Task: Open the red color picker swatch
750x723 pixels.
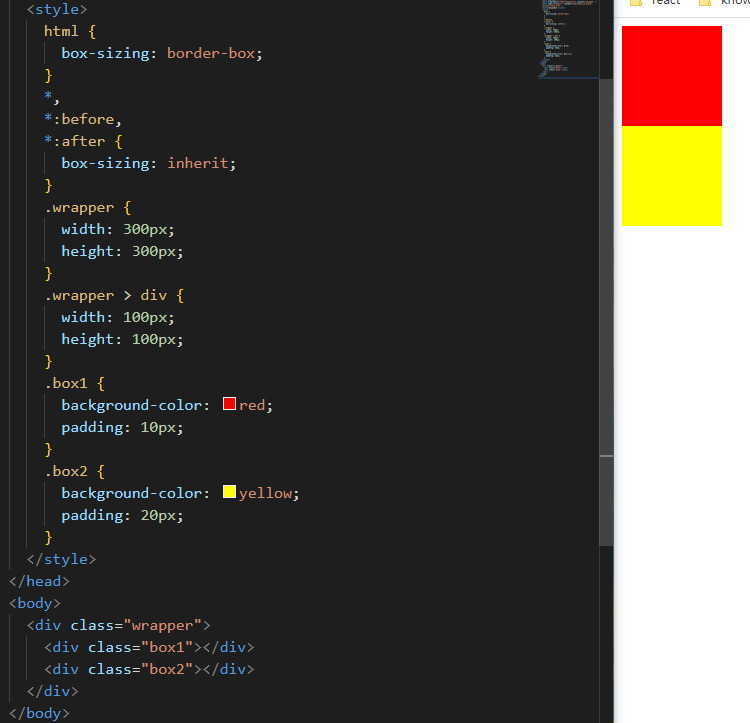Action: [229, 404]
